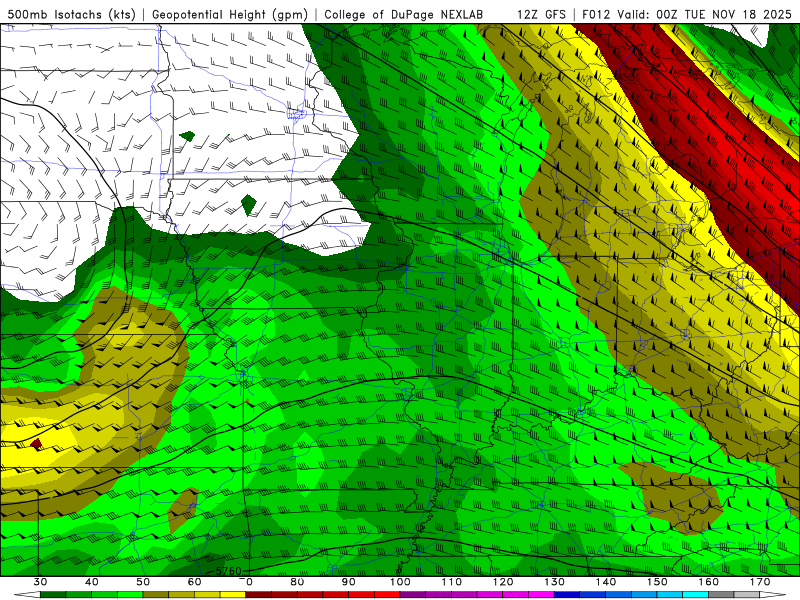Select the dark gray legend swatch at 160

click(721, 595)
